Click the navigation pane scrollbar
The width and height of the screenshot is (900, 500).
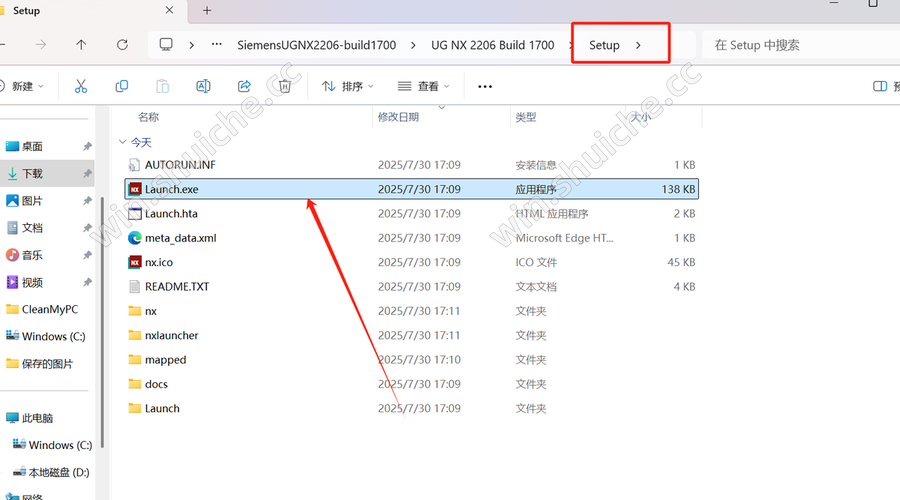tap(102, 321)
